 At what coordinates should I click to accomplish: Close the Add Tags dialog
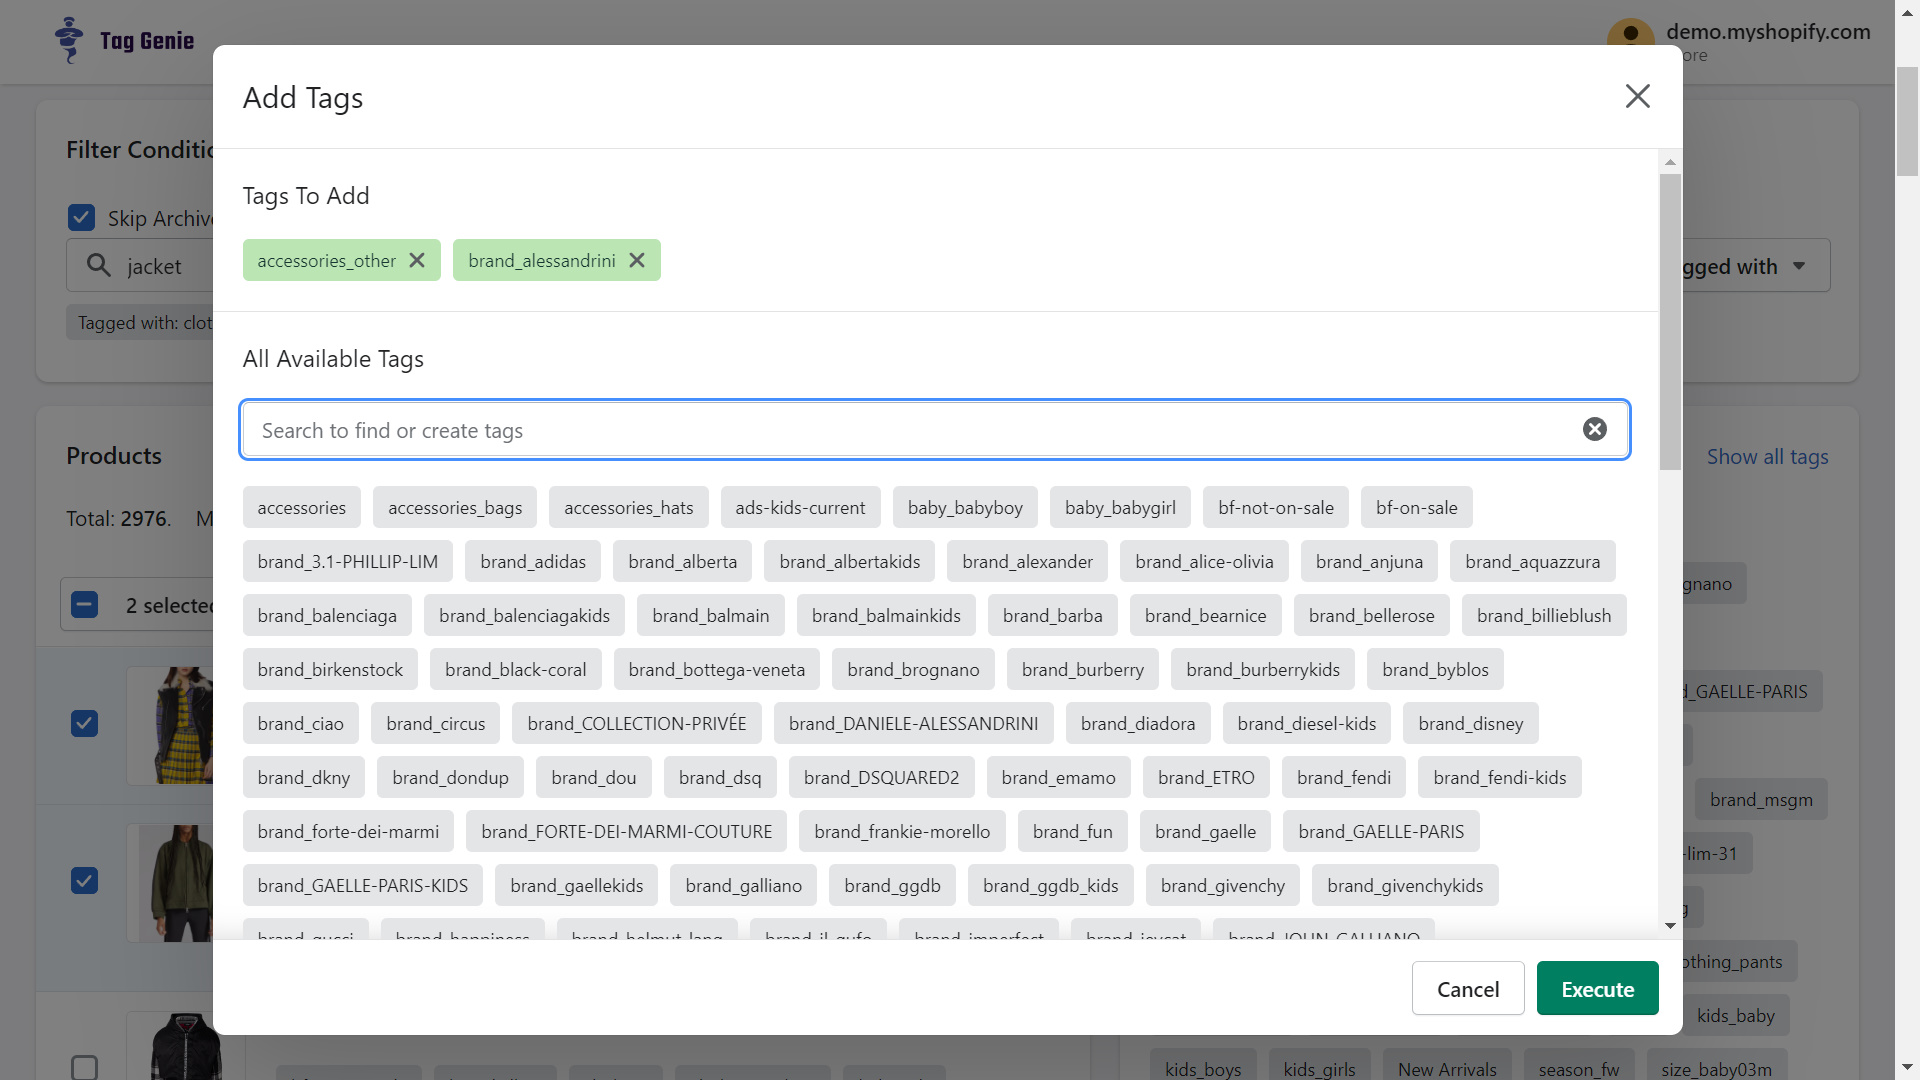click(1637, 96)
